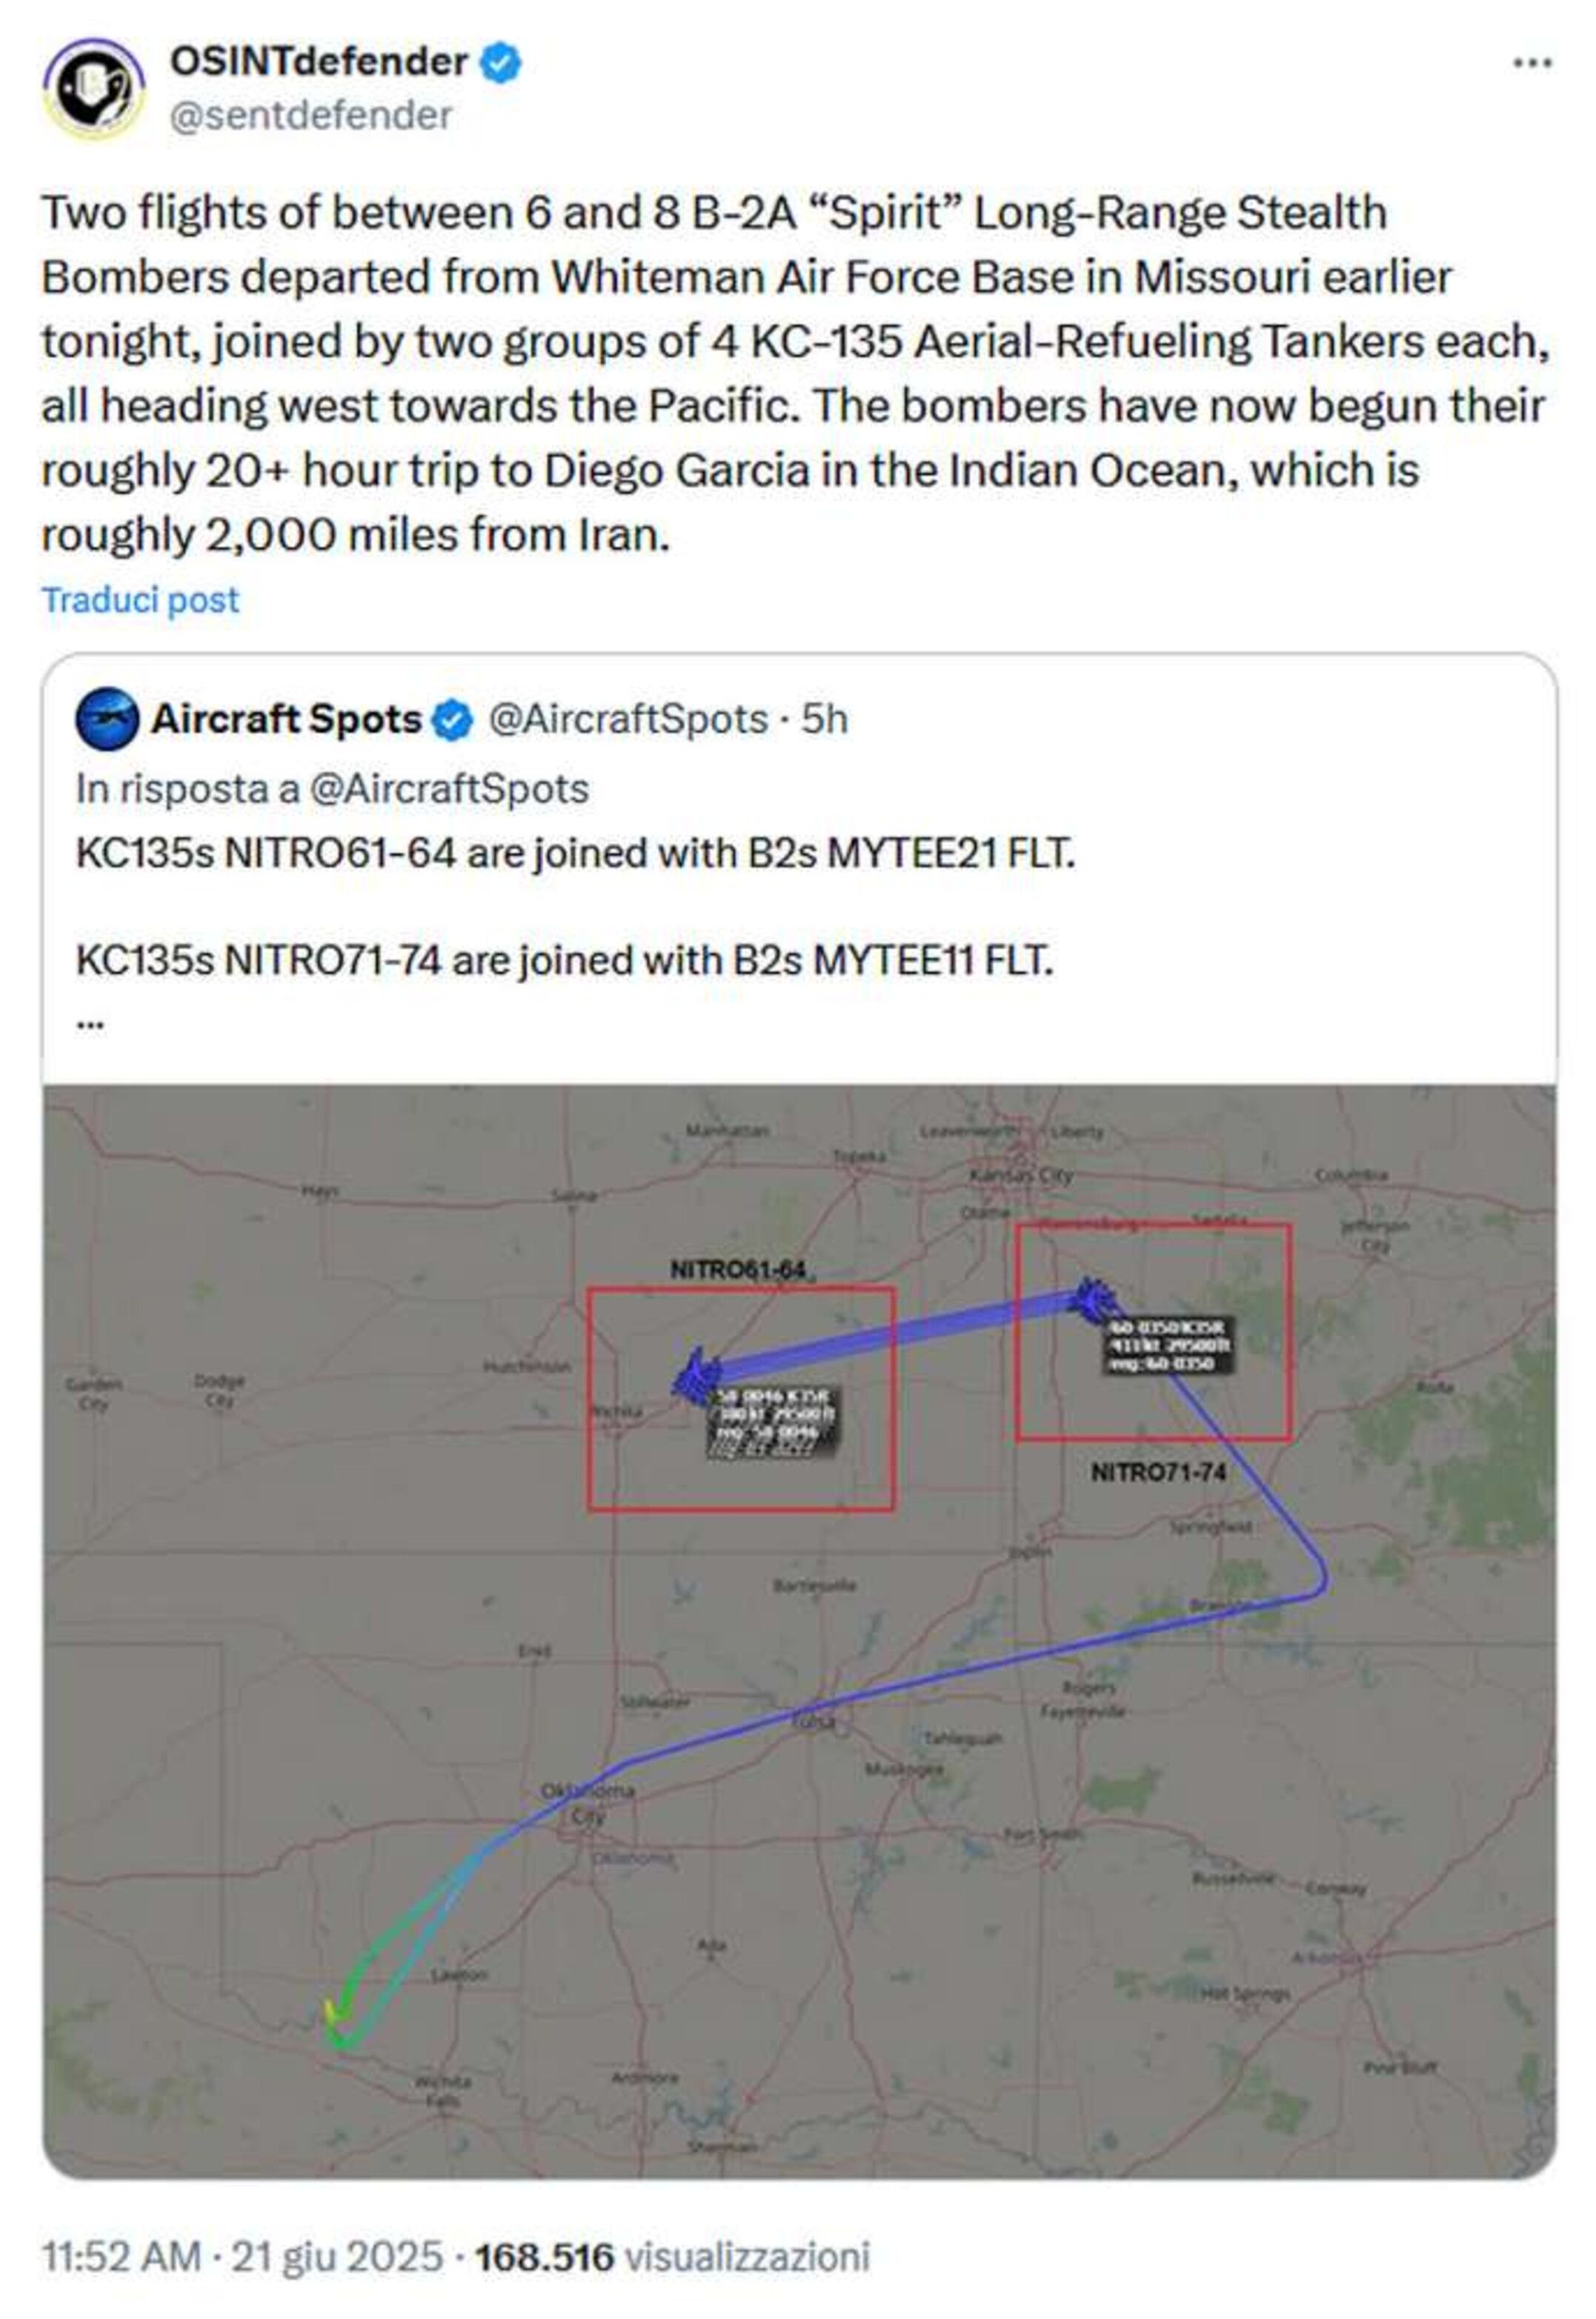Open the OSINTdefender display name link
This screenshot has width=1596, height=2319.
pyautogui.click(x=319, y=62)
